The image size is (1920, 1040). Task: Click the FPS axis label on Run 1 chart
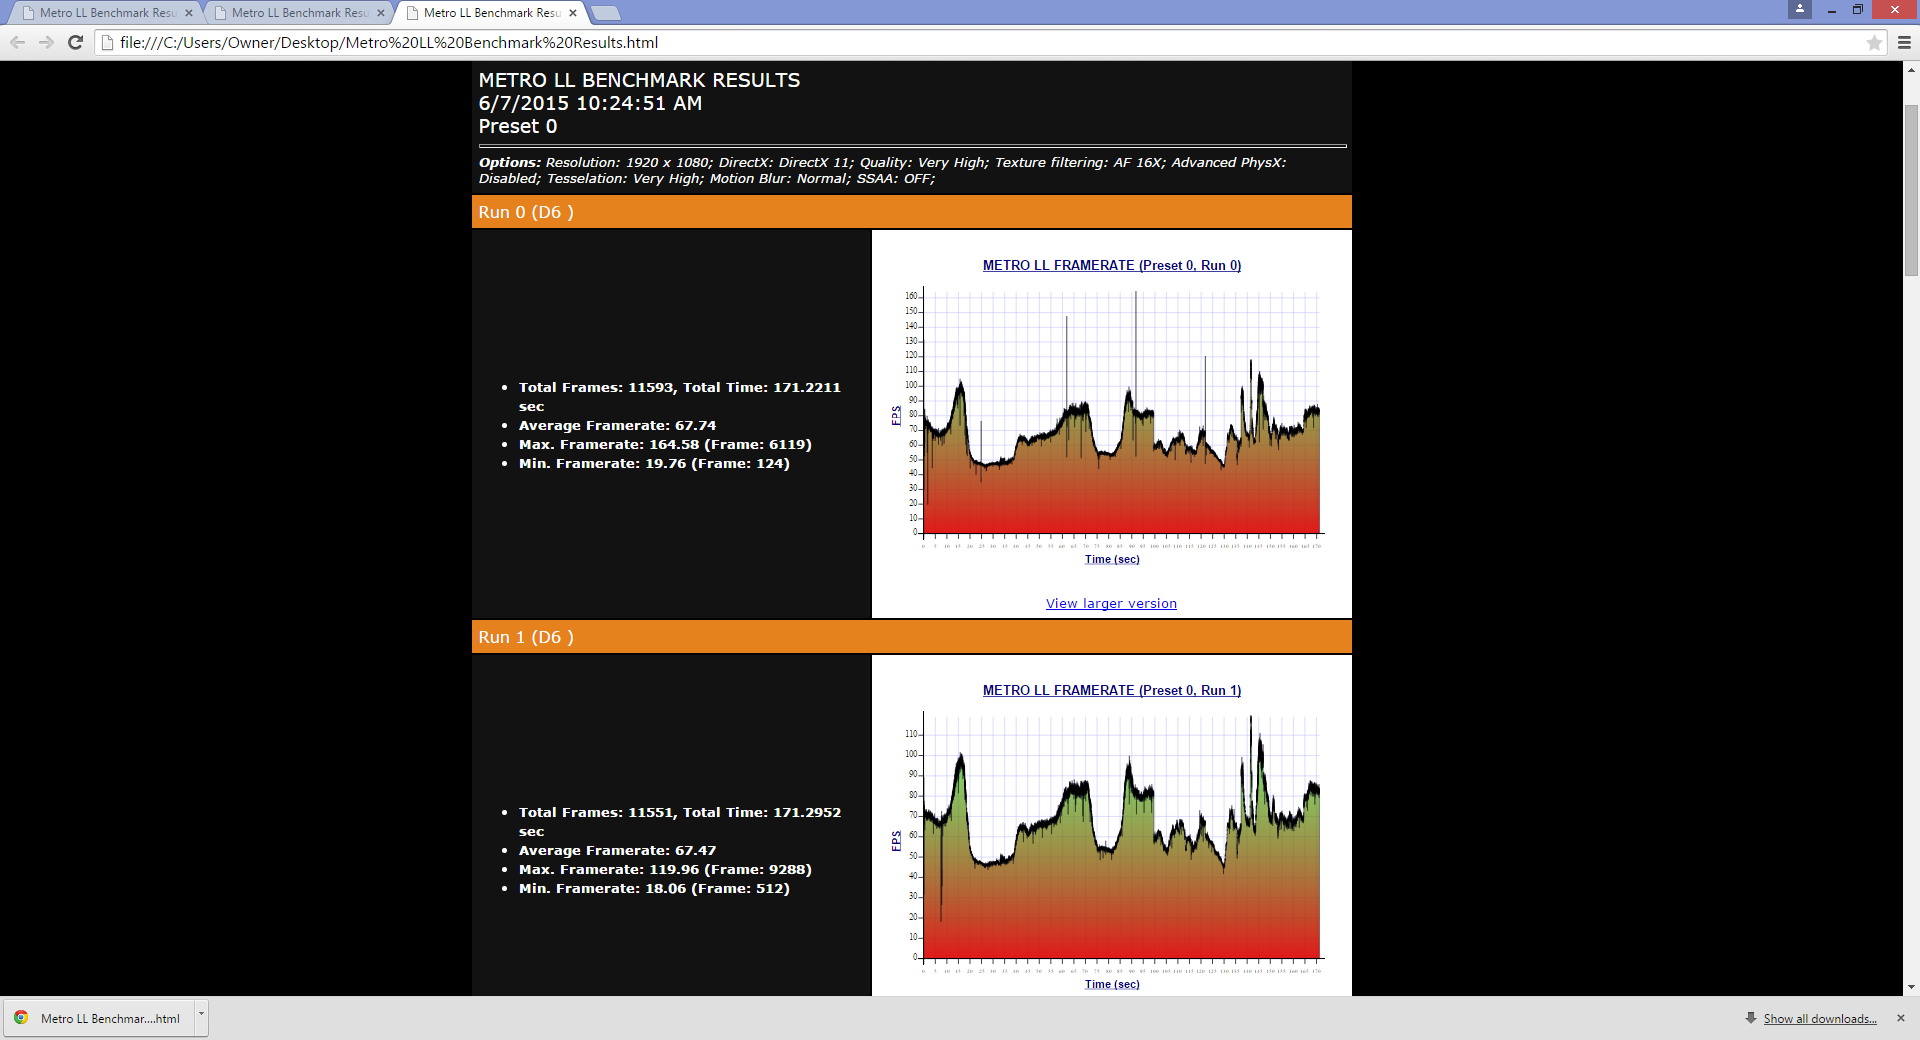[x=896, y=840]
